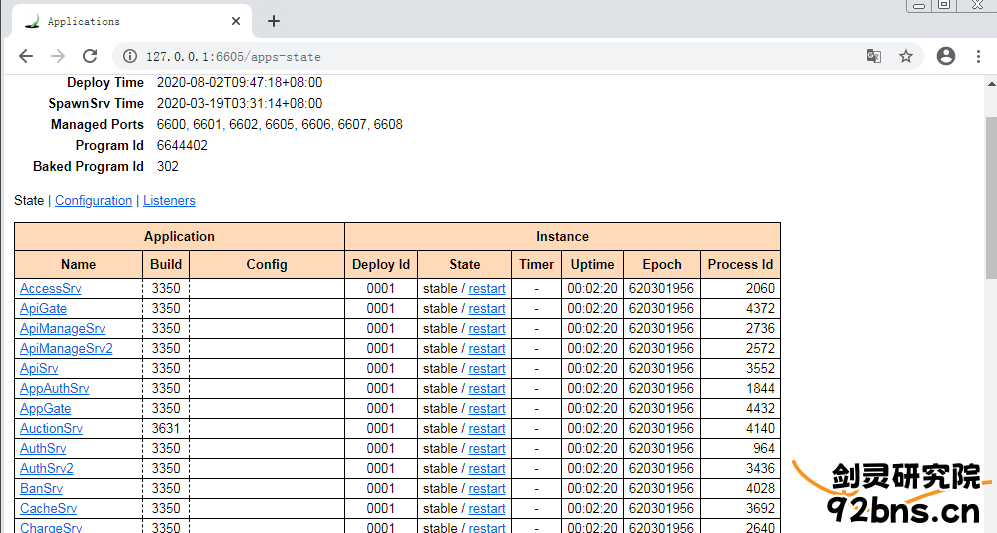Click the address bar URL
The image size is (997, 533).
point(233,57)
